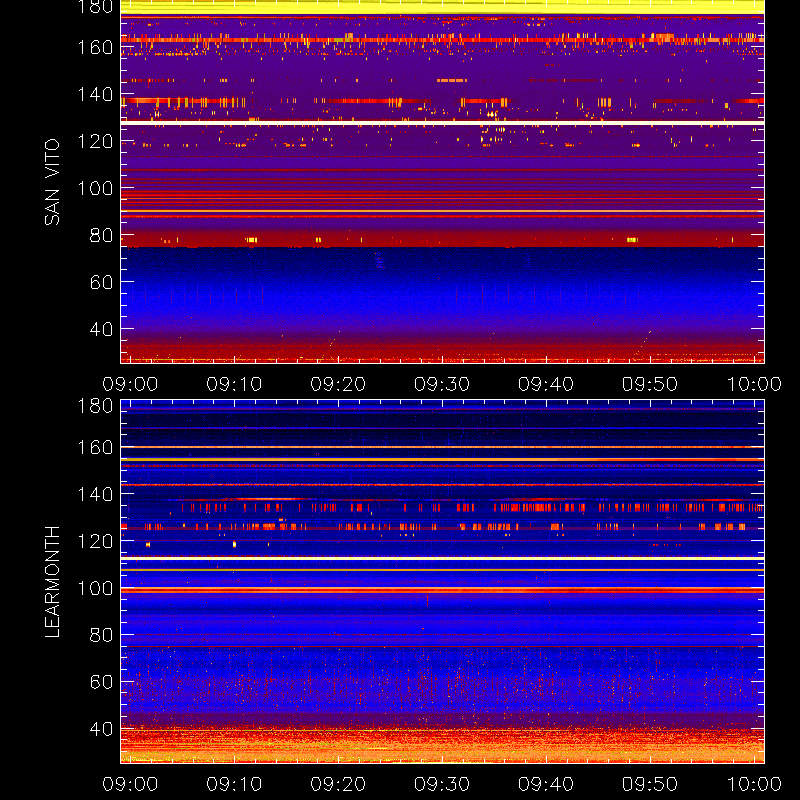Image resolution: width=800 pixels, height=800 pixels.
Task: Click inside the Learmonth spectrogram plot
Action: [x=442, y=582]
